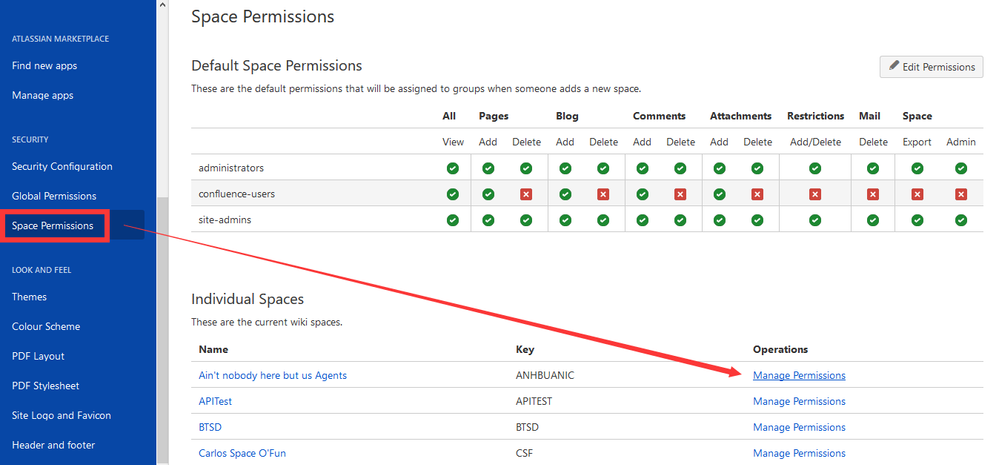Click confluence-users Attachments Delete red cross icon
Viewport: 999px width, 465px height.
click(x=757, y=194)
